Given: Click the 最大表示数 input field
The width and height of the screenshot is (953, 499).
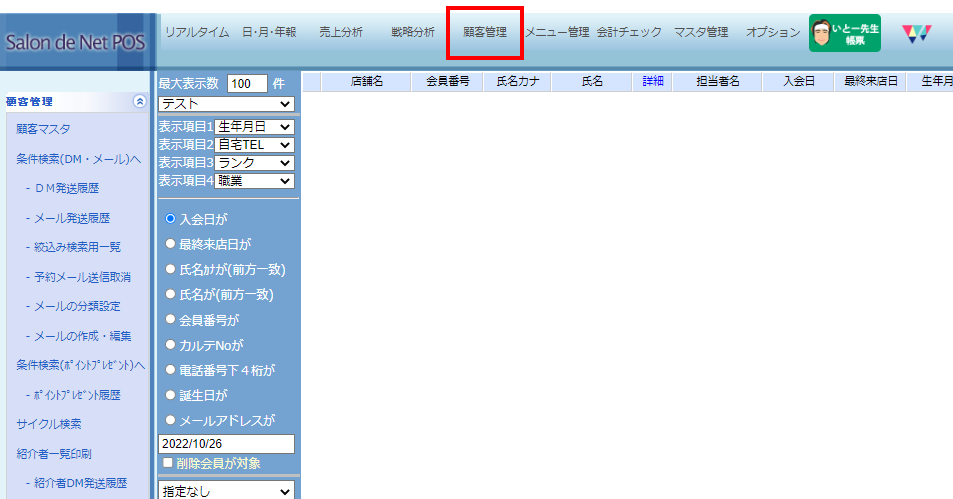Looking at the screenshot, I should 247,83.
